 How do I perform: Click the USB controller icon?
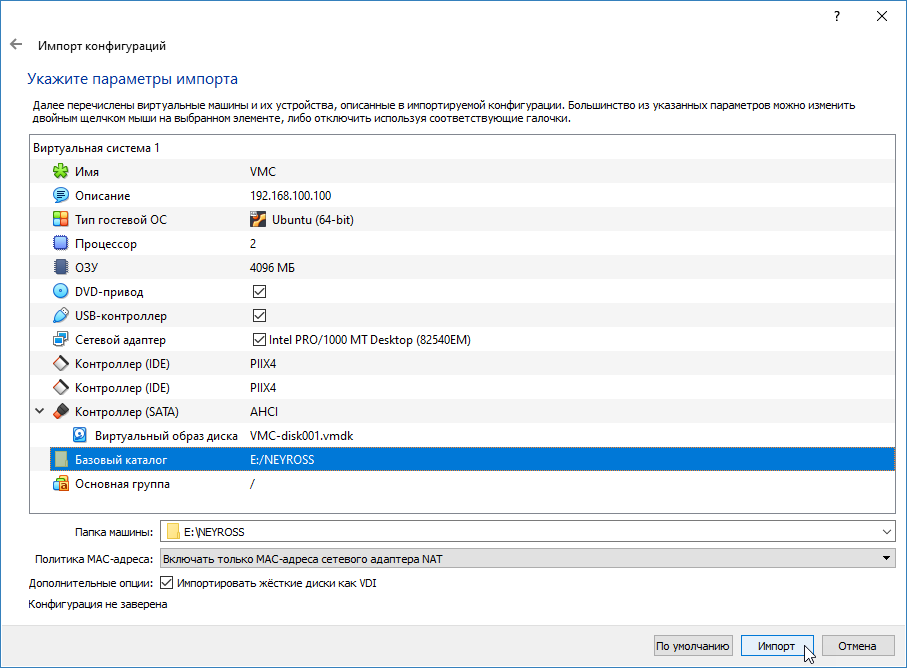(60, 316)
